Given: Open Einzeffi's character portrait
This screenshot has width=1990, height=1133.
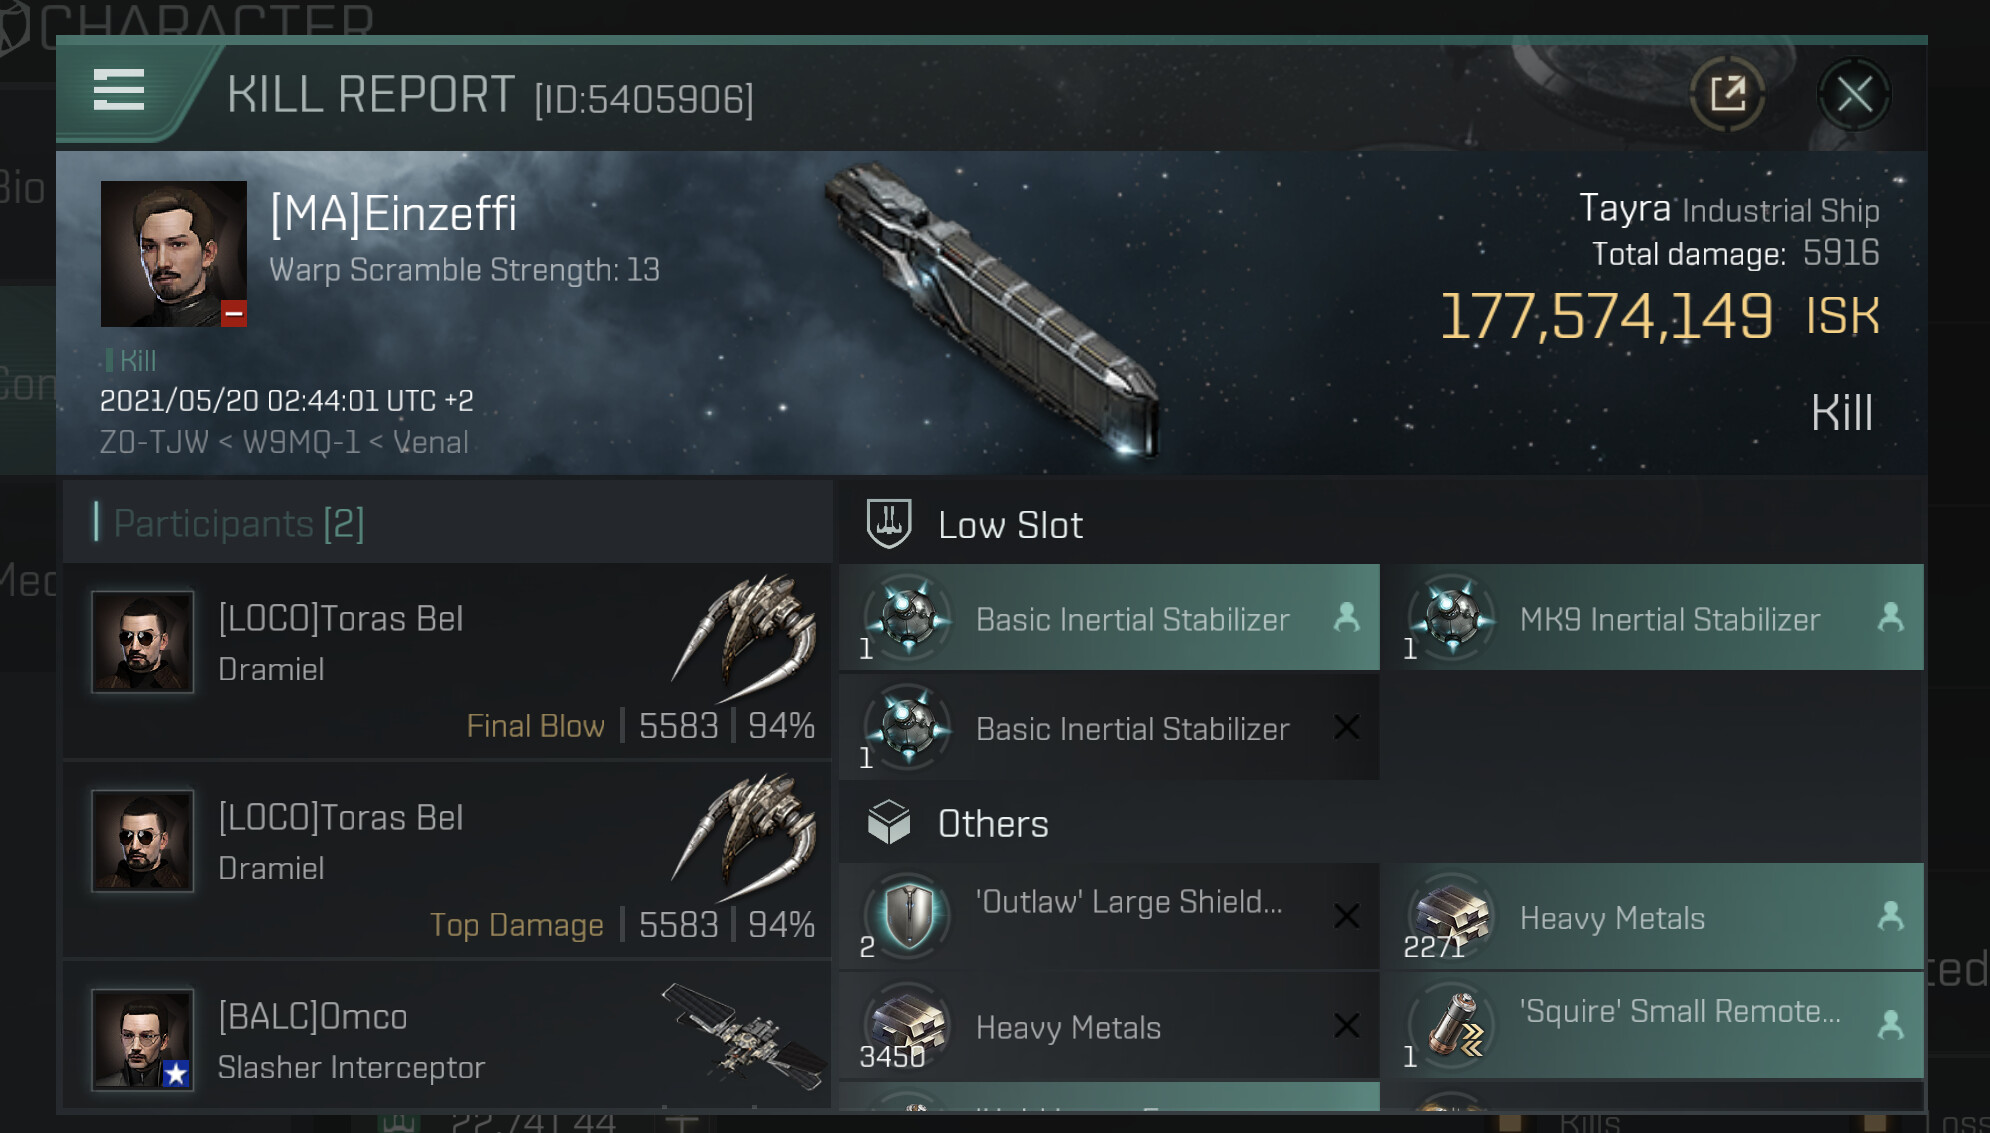Looking at the screenshot, I should pyautogui.click(x=174, y=253).
